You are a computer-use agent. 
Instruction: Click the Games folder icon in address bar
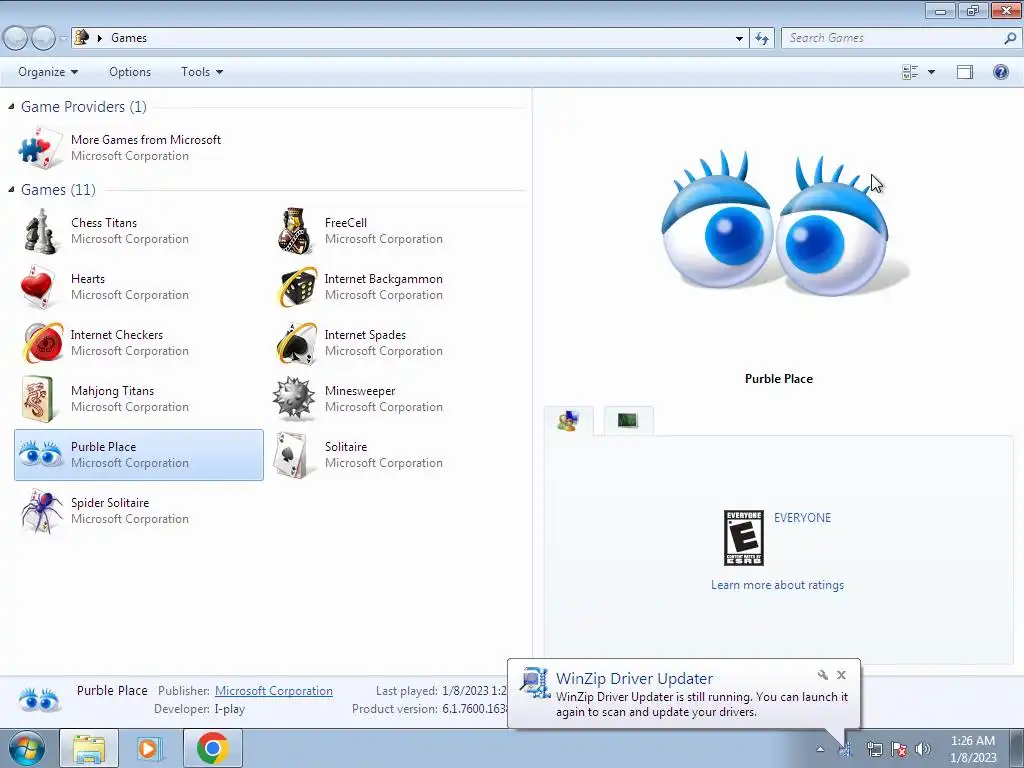click(82, 37)
